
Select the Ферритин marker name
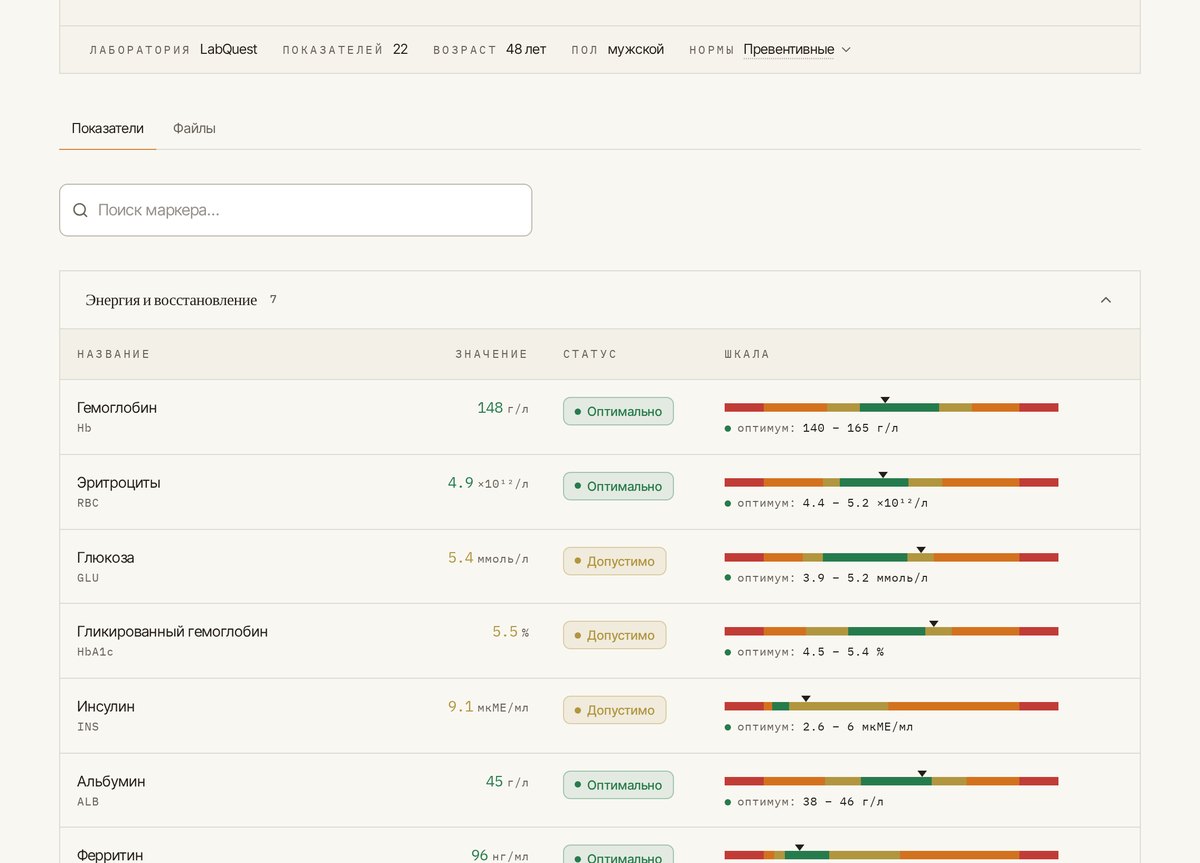[110, 855]
